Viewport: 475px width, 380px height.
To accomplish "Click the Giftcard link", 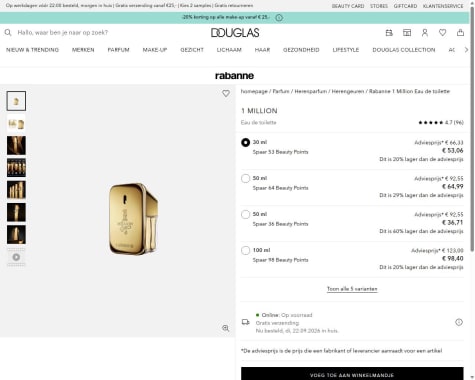I will click(405, 6).
